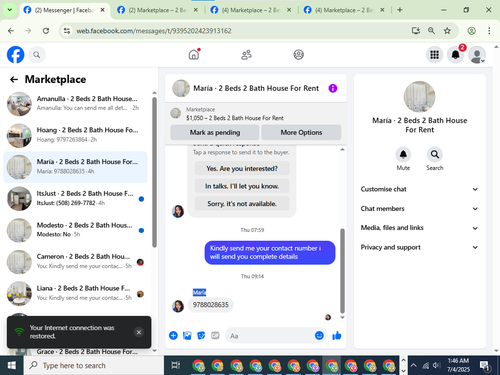Click the conversation list scrollbar

coord(154,172)
